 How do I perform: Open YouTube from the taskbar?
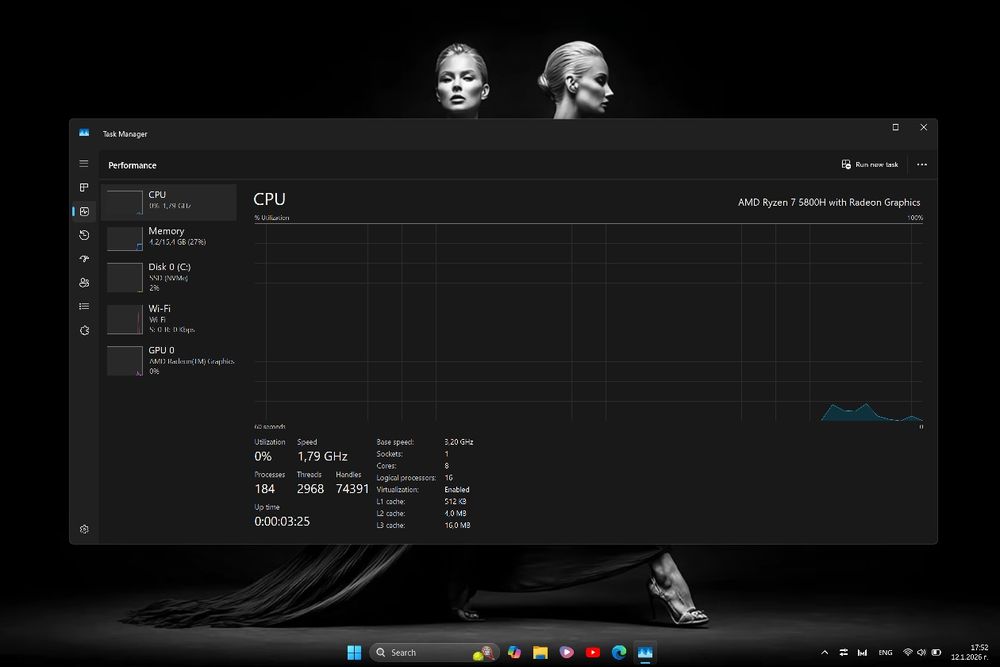tap(592, 652)
